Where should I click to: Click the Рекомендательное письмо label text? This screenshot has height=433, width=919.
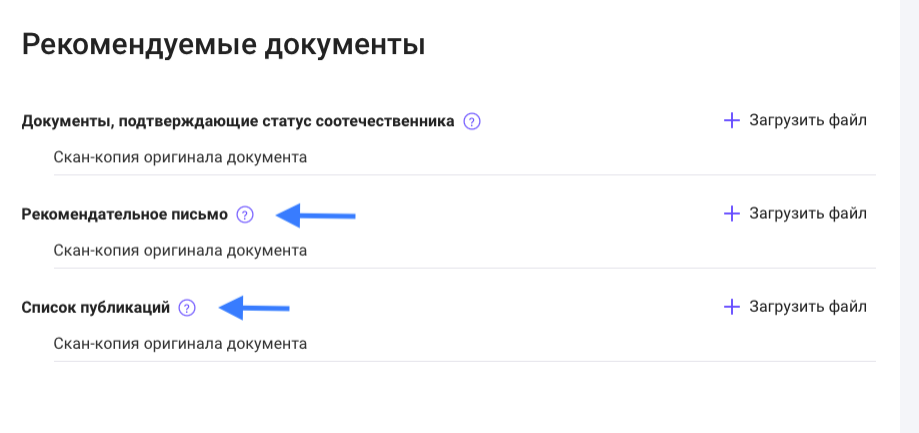click(x=125, y=214)
